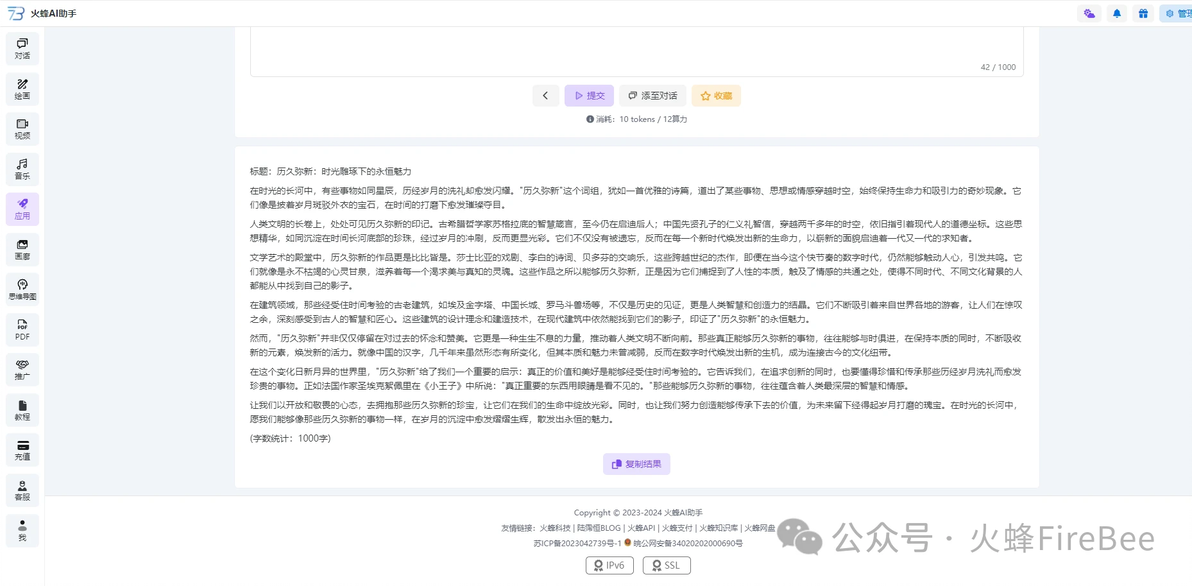Submit the prompt with 提交 button
Viewport: 1192px width, 586px height.
click(589, 96)
